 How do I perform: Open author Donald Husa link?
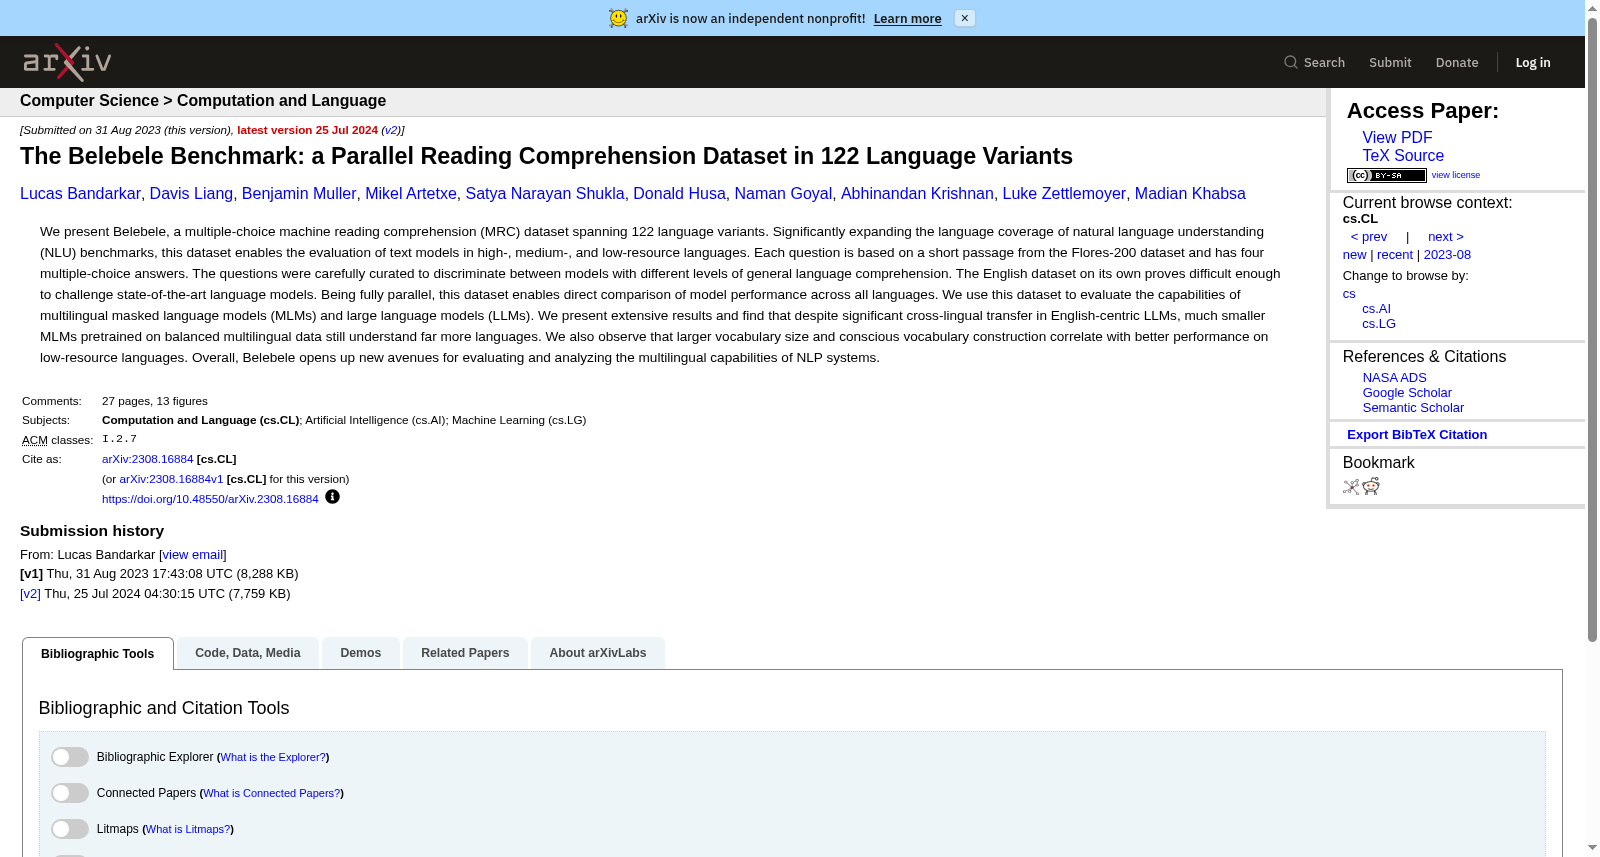[x=679, y=194]
